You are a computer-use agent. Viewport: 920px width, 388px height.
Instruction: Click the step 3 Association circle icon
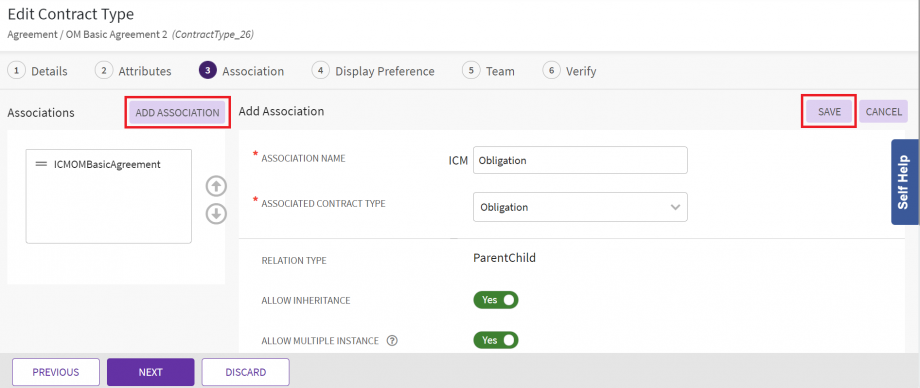[207, 70]
